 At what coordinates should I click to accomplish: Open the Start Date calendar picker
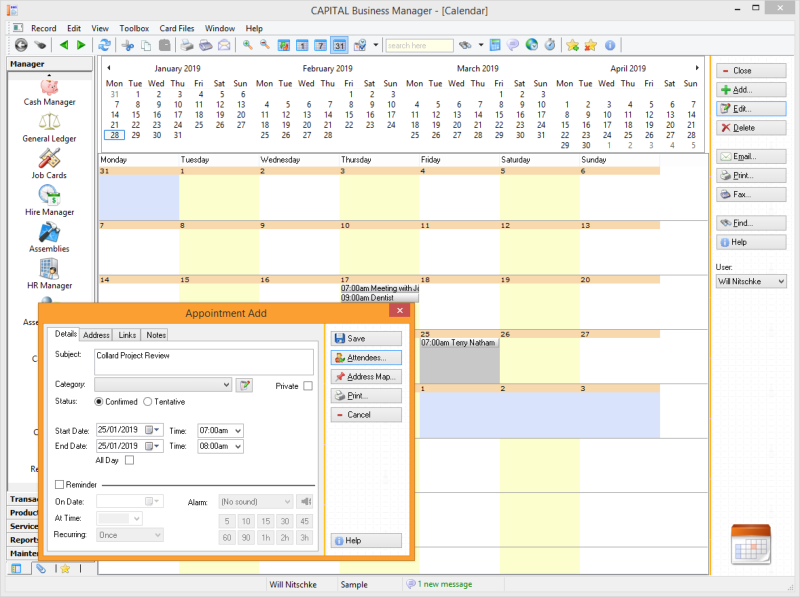[x=152, y=430]
